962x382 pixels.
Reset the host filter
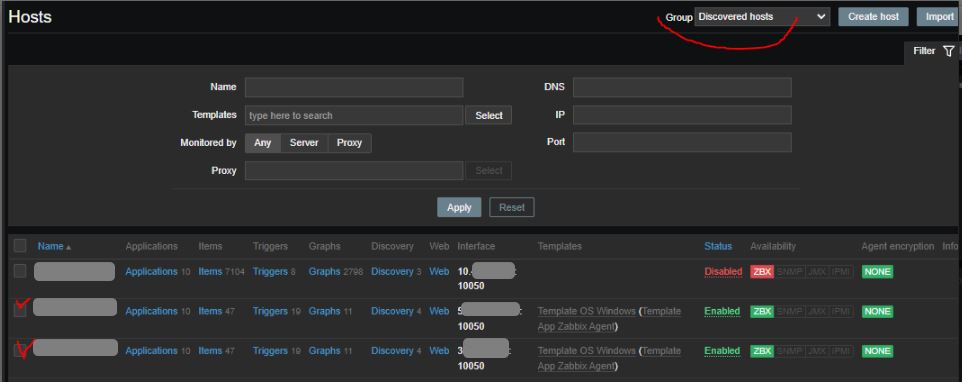(512, 207)
